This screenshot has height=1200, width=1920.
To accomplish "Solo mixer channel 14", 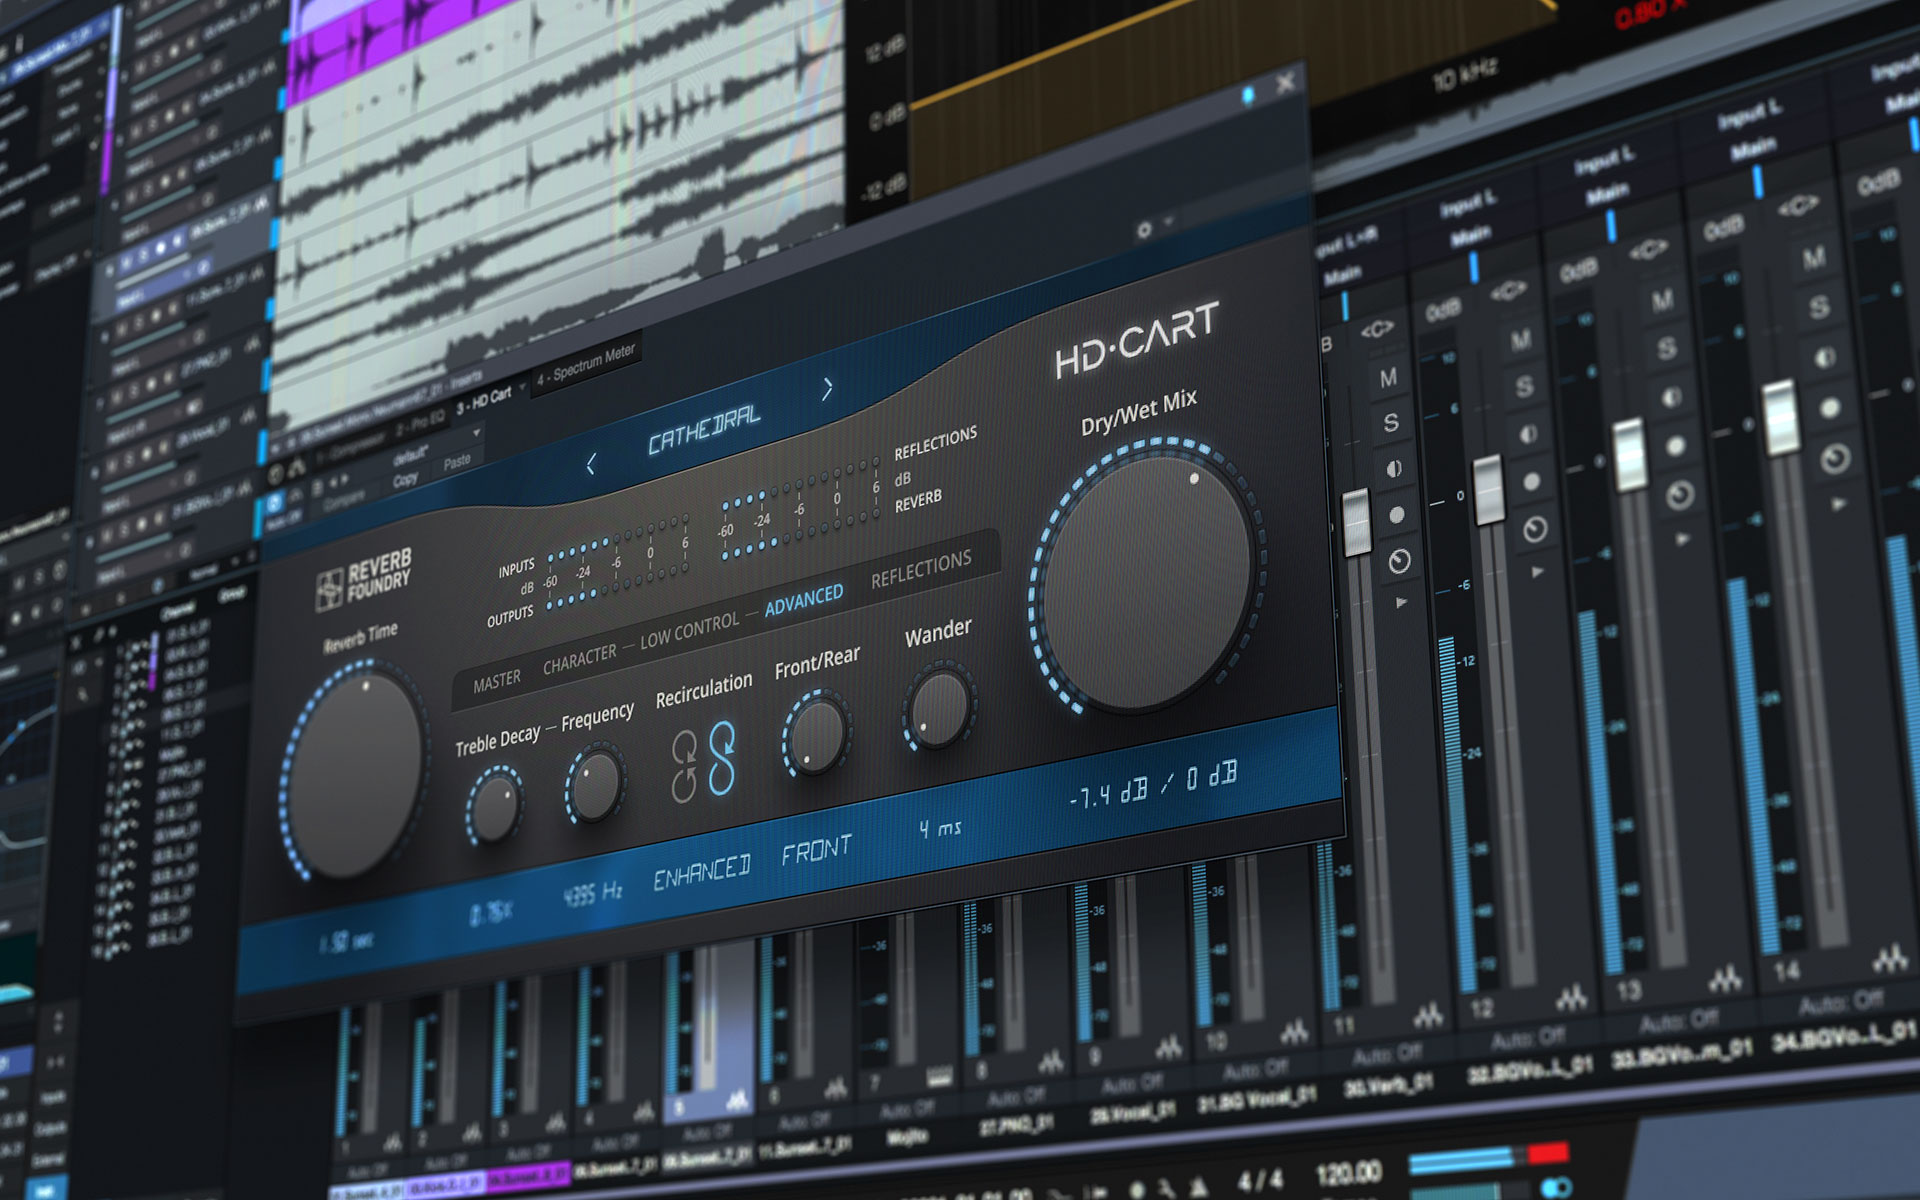I will [1819, 307].
